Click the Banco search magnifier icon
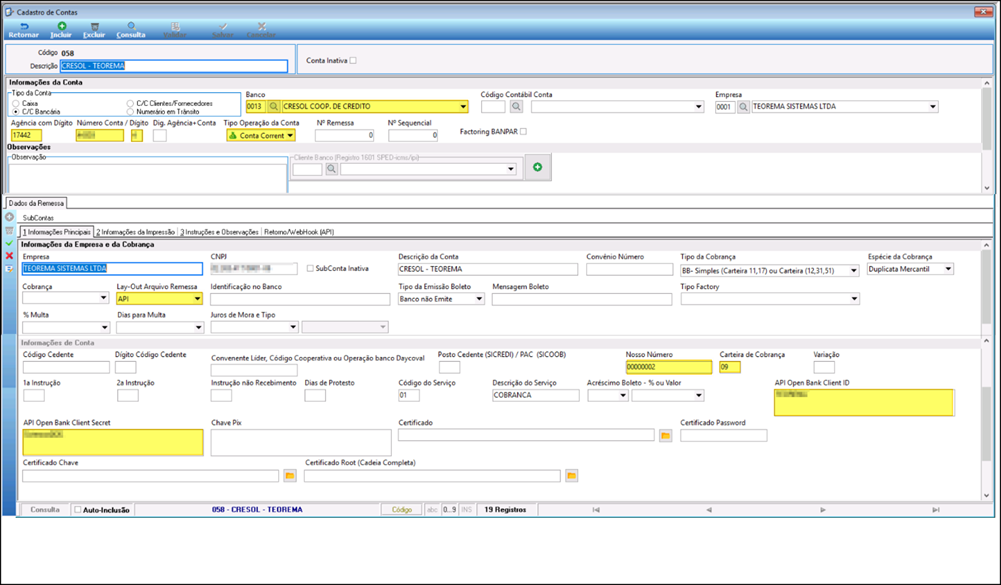1001x585 pixels. click(x=273, y=107)
